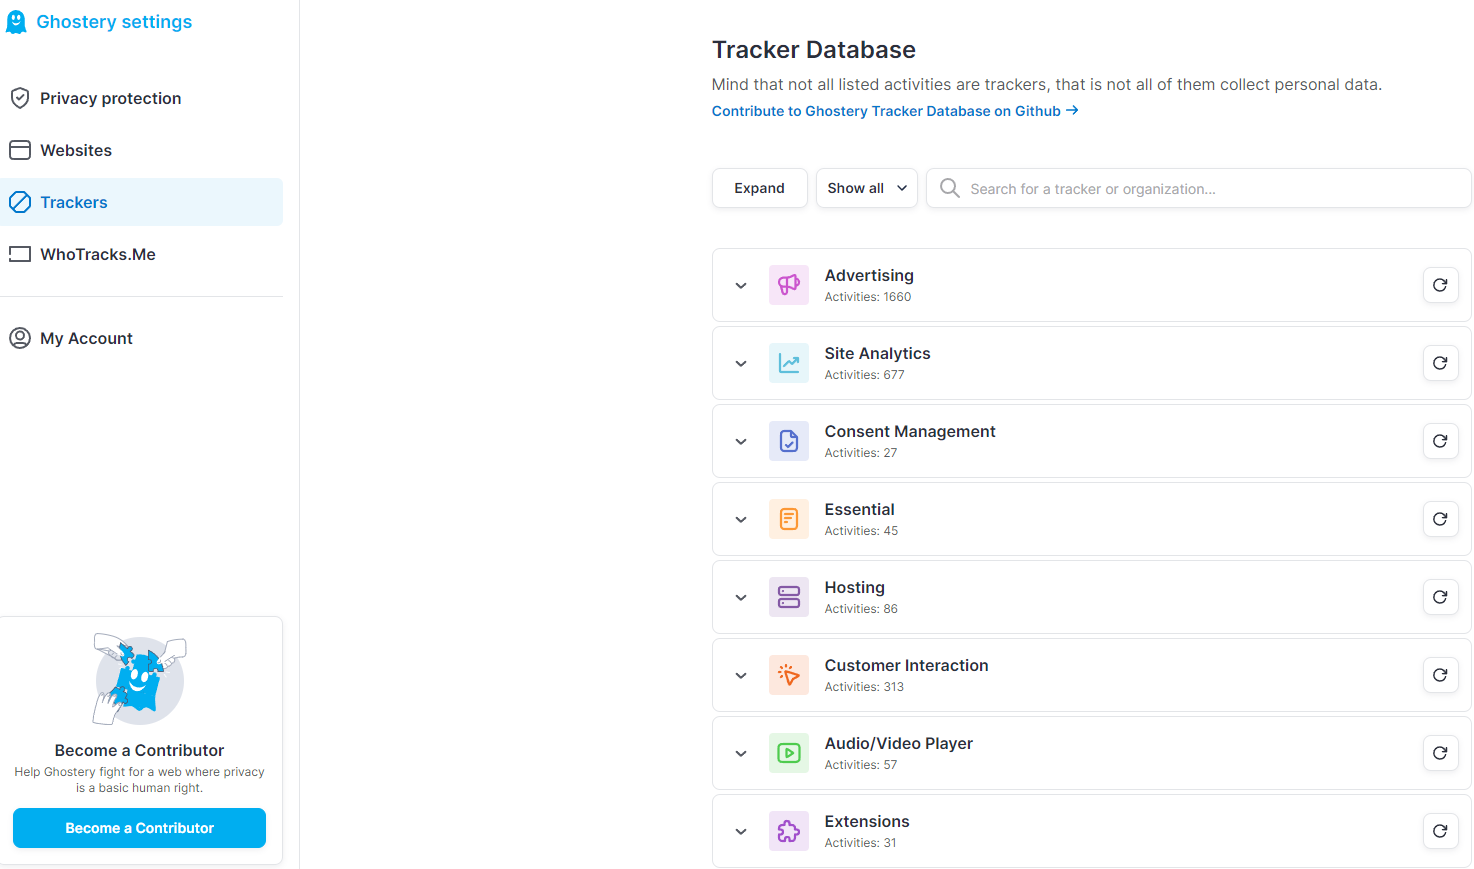This screenshot has width=1474, height=869.
Task: Expand the Customer Interaction chevron
Action: (x=741, y=676)
